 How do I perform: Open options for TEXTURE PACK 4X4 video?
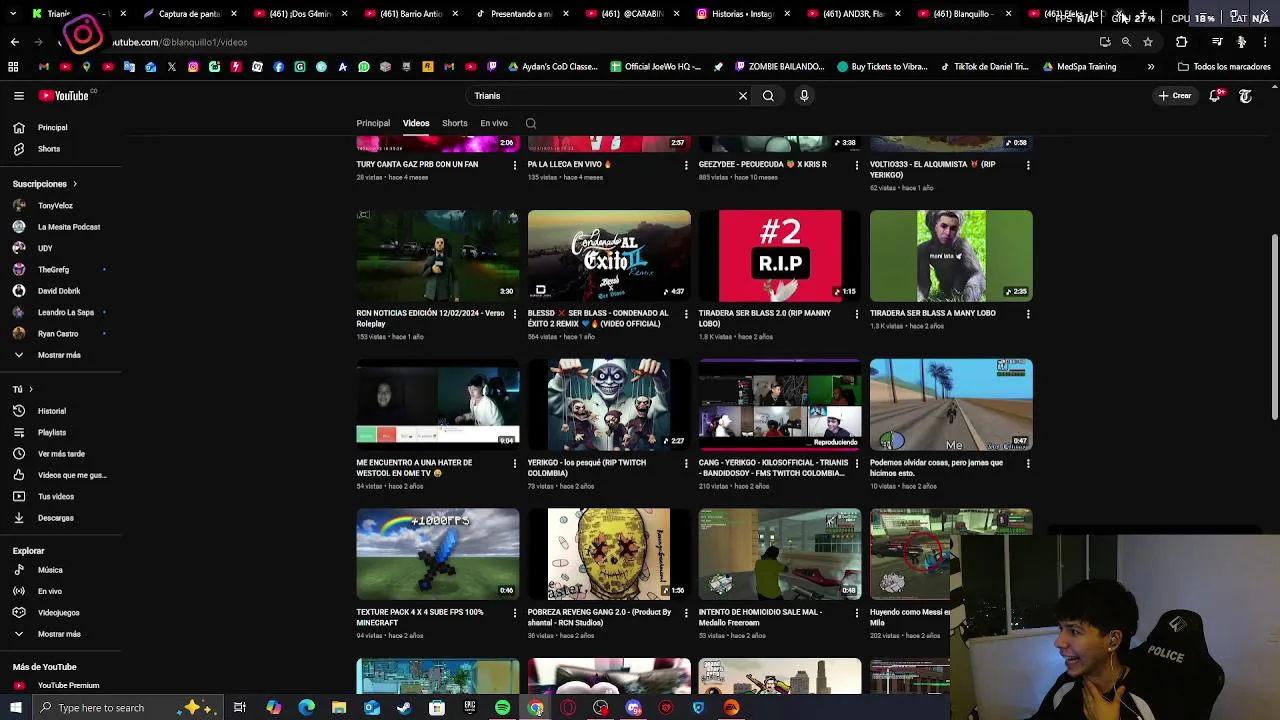515,613
